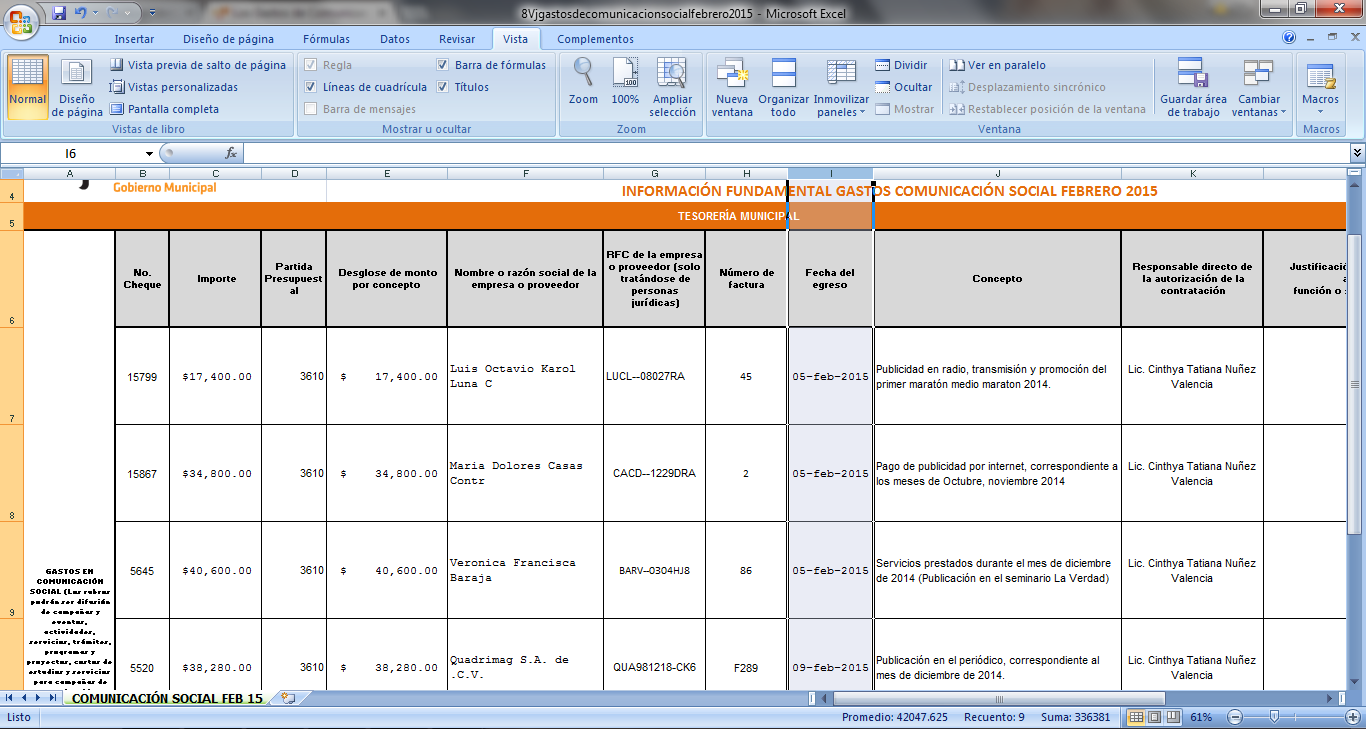
Task: Open the Complementos tab
Action: coord(595,39)
